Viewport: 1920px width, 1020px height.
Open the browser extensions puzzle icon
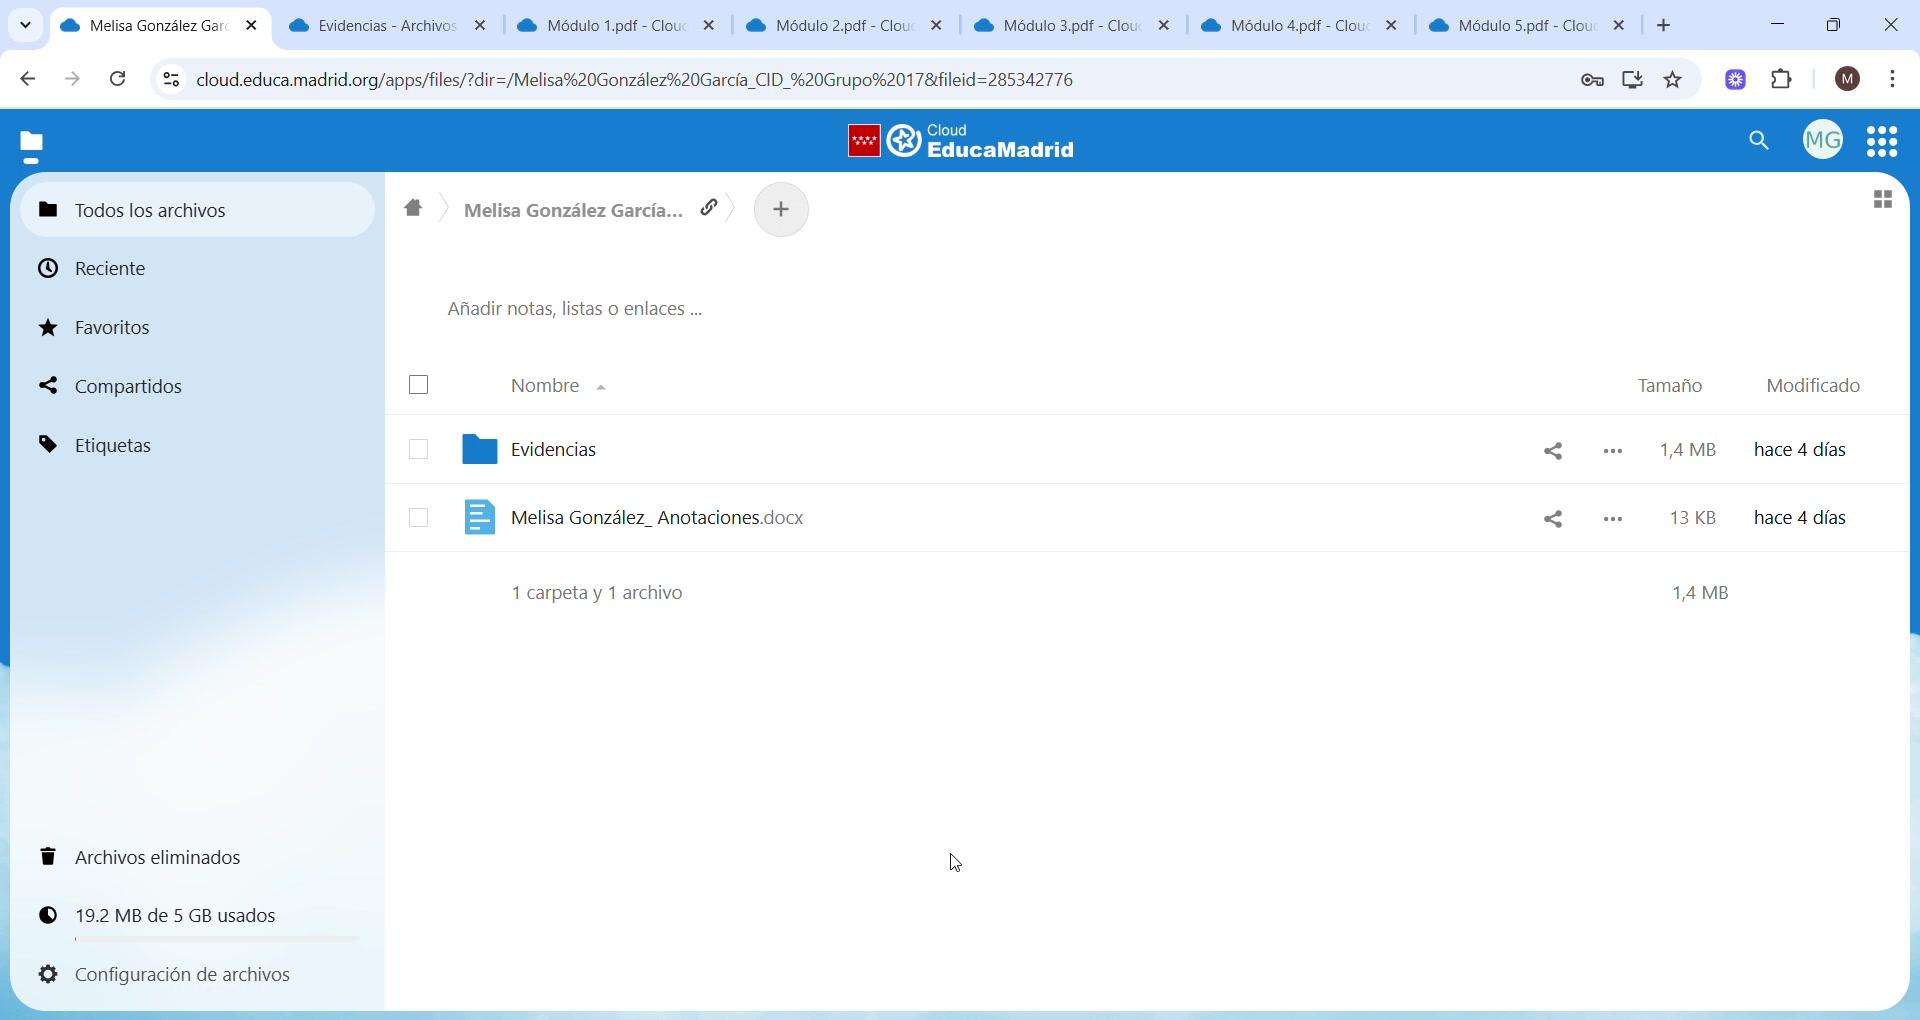pos(1782,80)
